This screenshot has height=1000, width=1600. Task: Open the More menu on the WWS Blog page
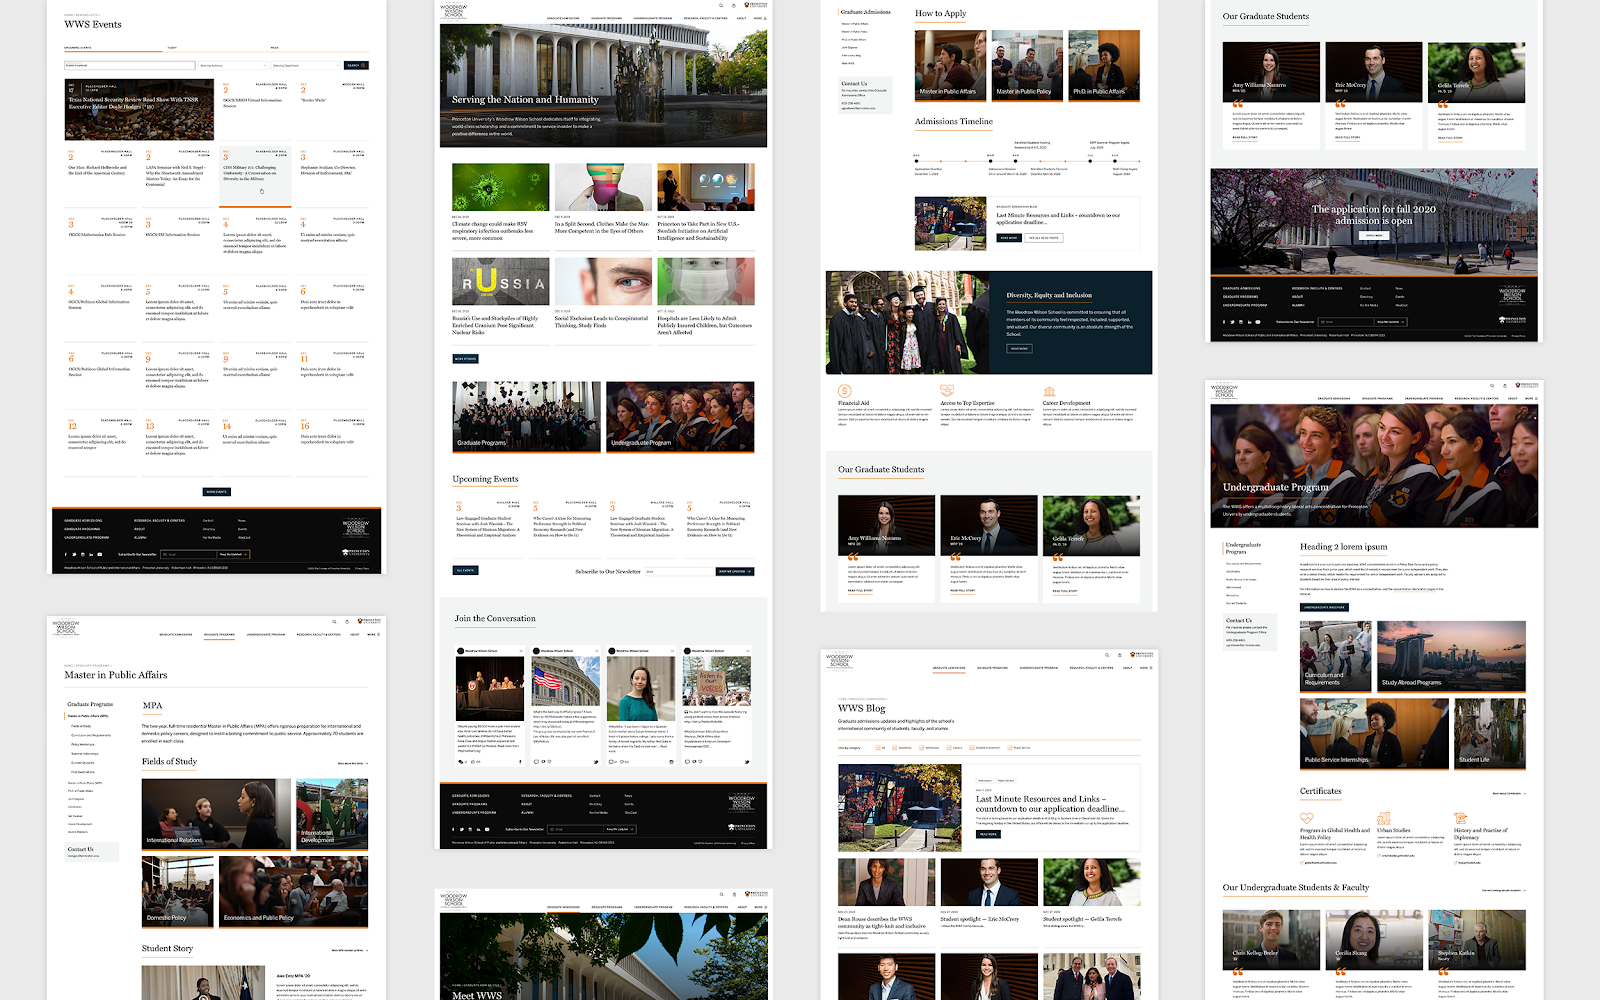click(1146, 668)
